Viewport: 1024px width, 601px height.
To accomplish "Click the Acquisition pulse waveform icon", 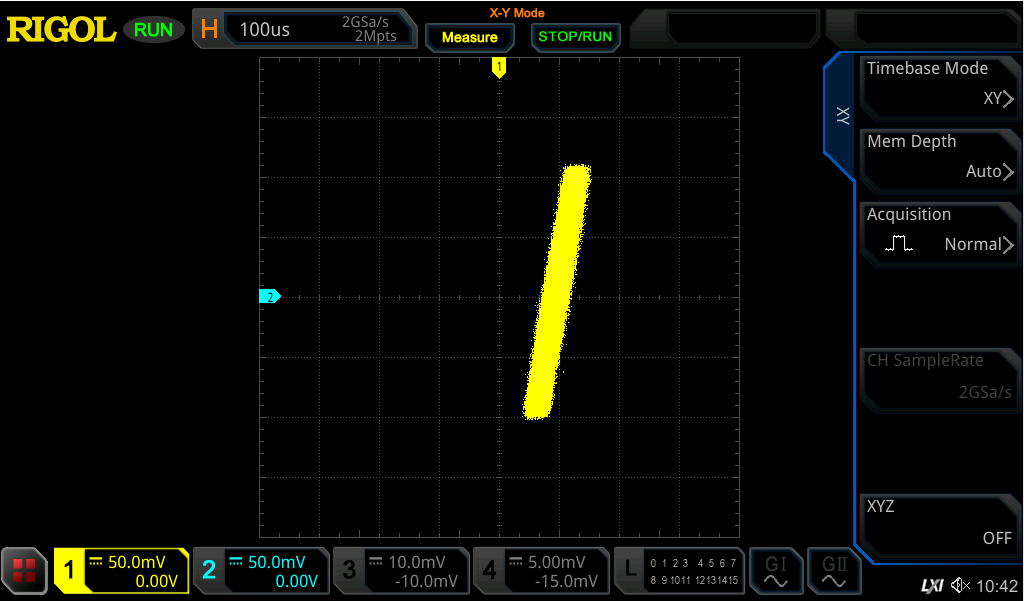I will 899,244.
